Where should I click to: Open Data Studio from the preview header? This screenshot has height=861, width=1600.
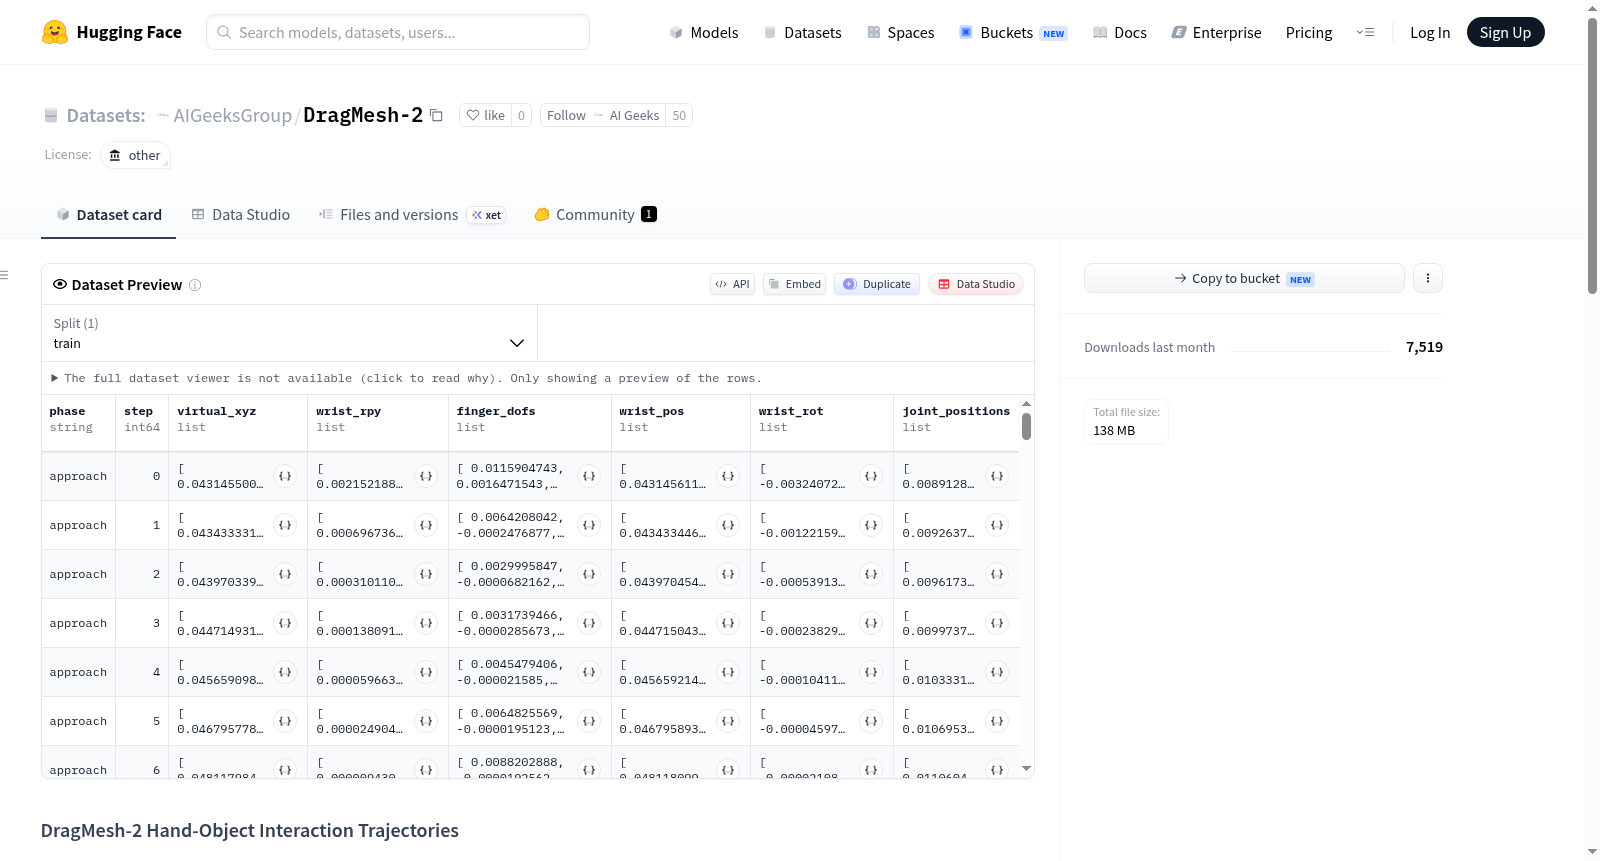tap(976, 284)
